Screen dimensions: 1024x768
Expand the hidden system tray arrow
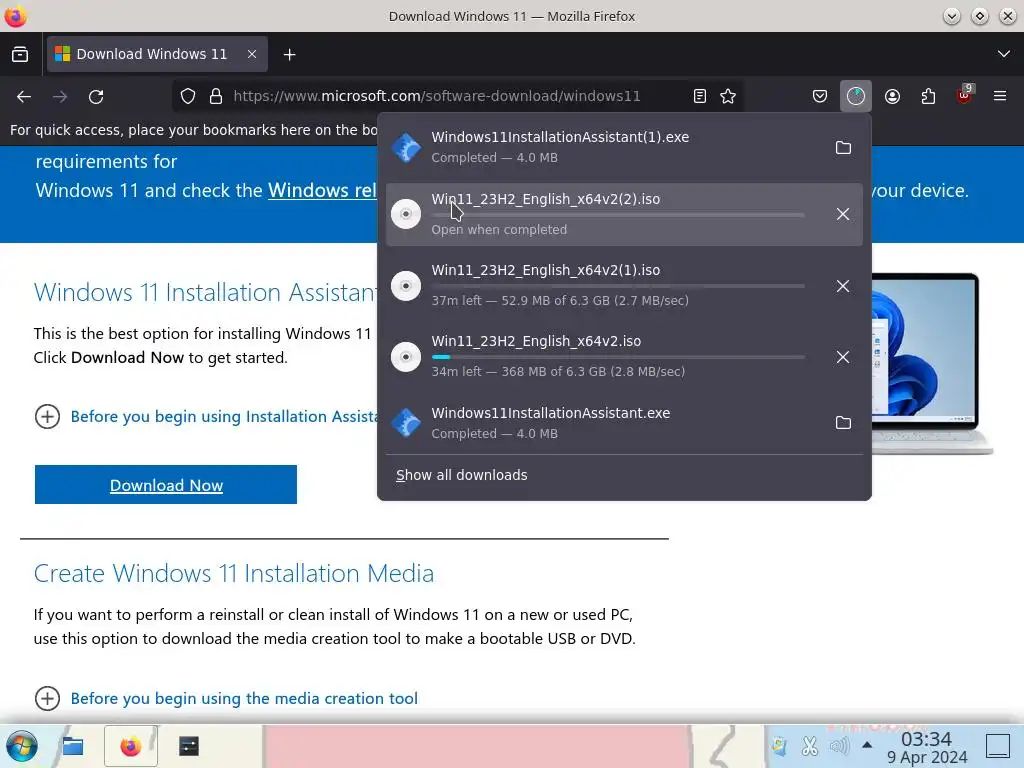(867, 745)
